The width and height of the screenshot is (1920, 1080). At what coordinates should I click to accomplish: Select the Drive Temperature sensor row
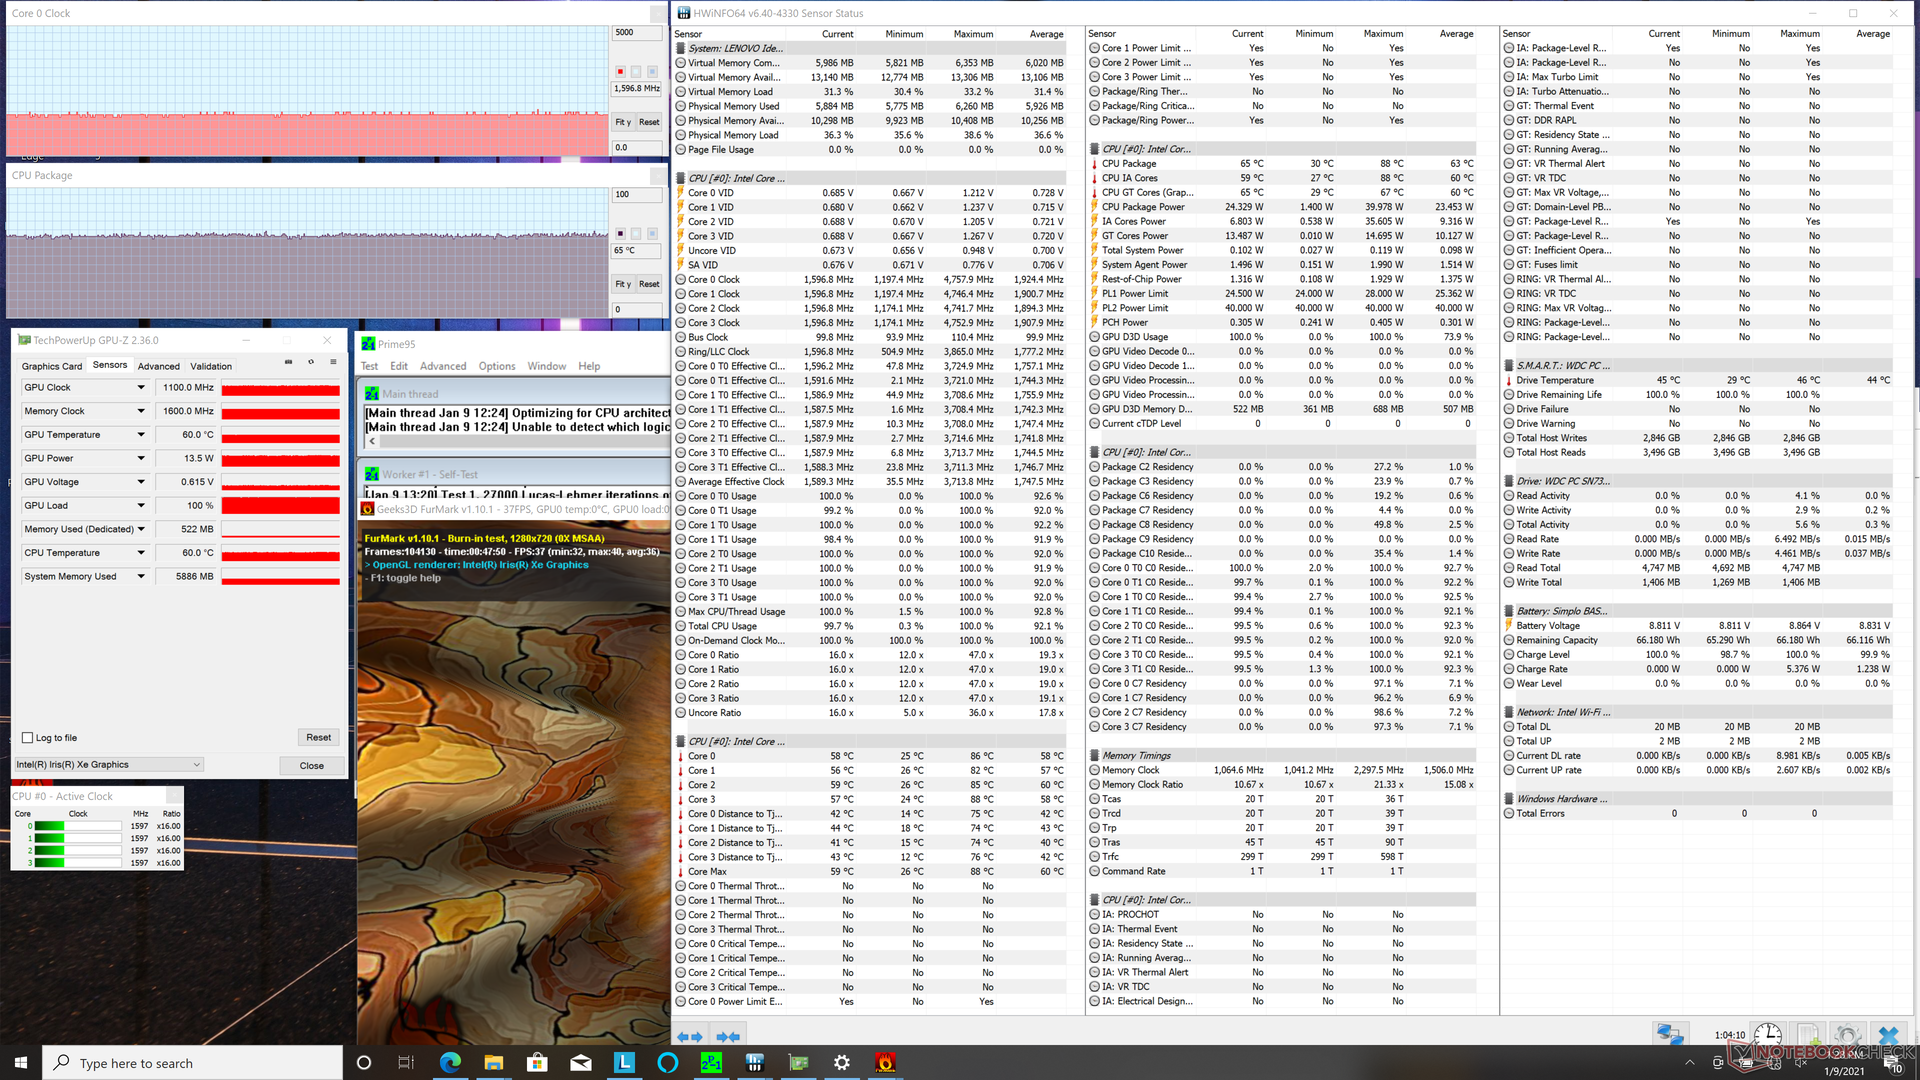(x=1698, y=380)
